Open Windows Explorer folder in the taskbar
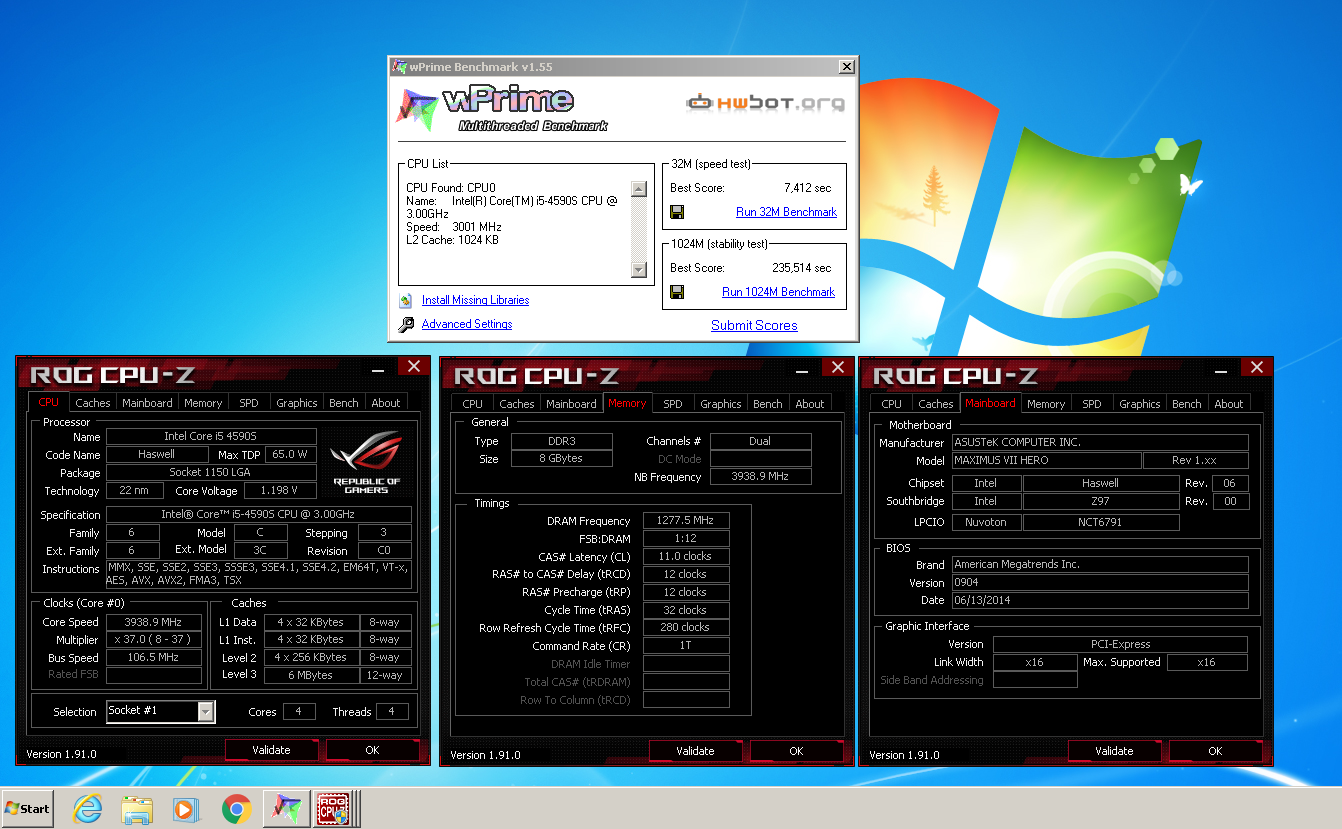The image size is (1342, 829). 137,809
